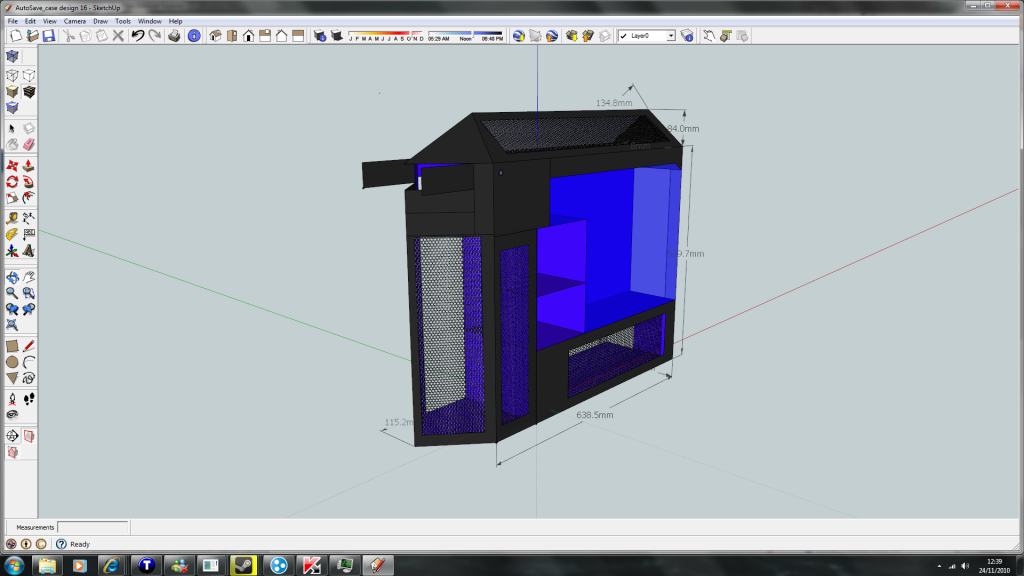
Task: Click the Windows Start button
Action: pos(15,565)
